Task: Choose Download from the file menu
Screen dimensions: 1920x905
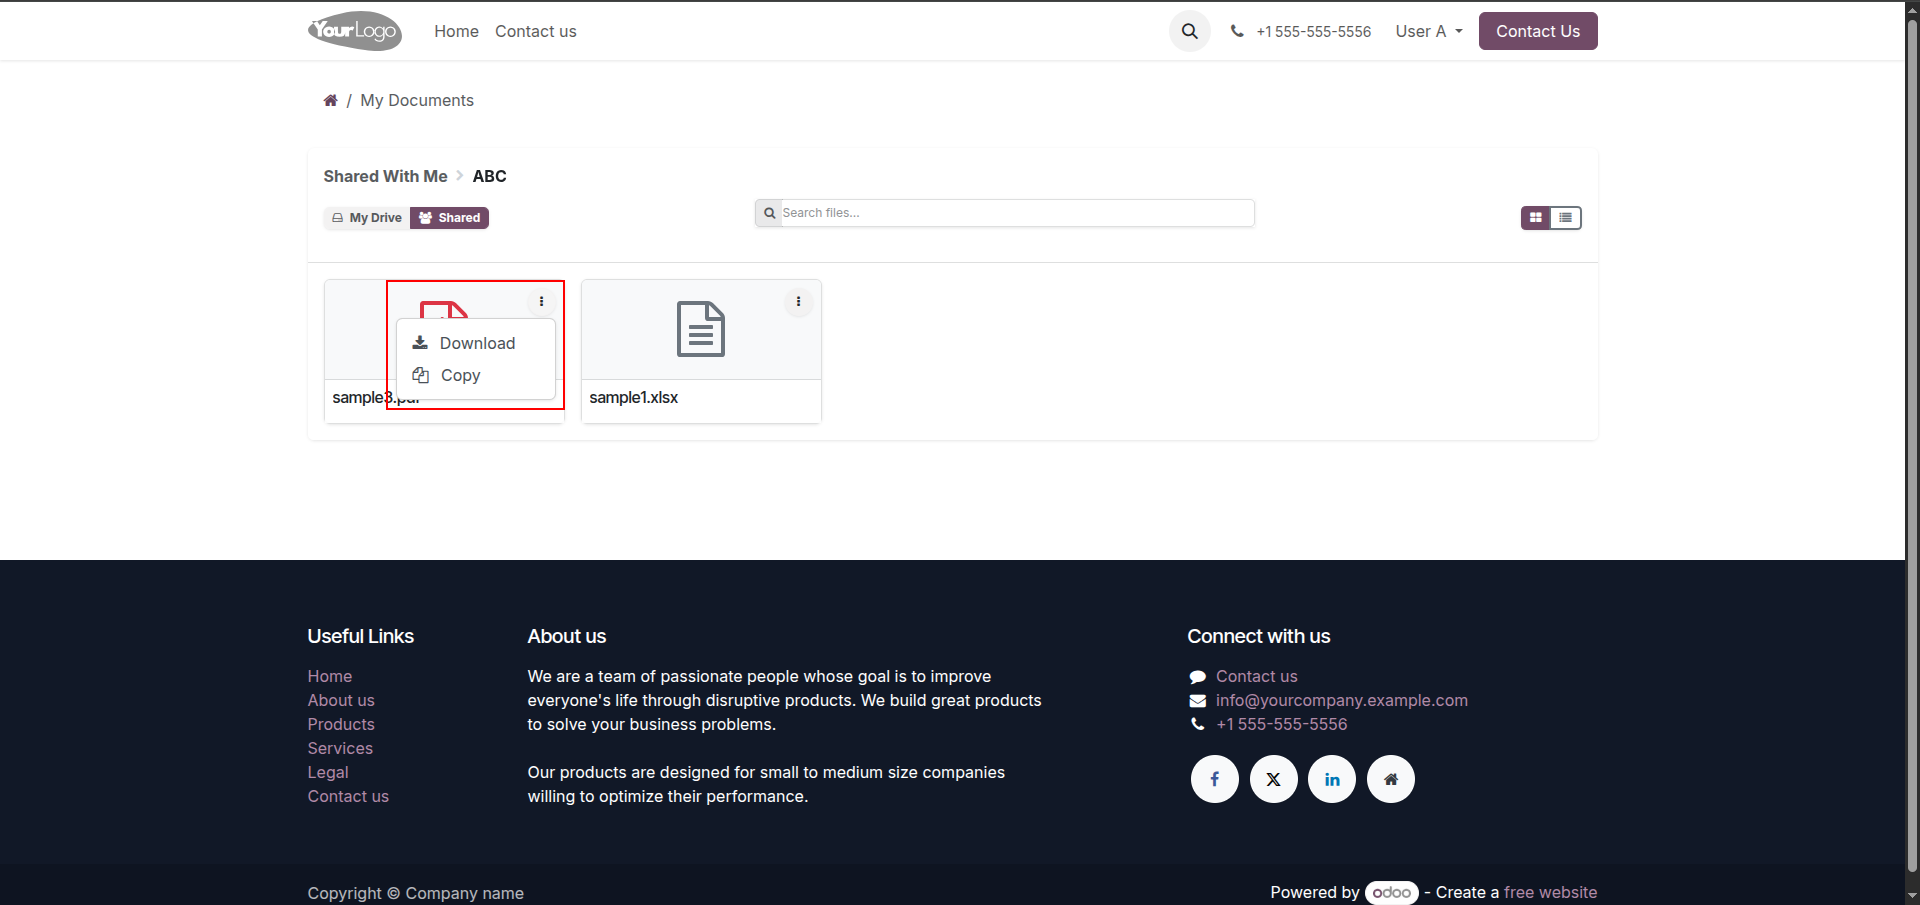Action: [476, 343]
